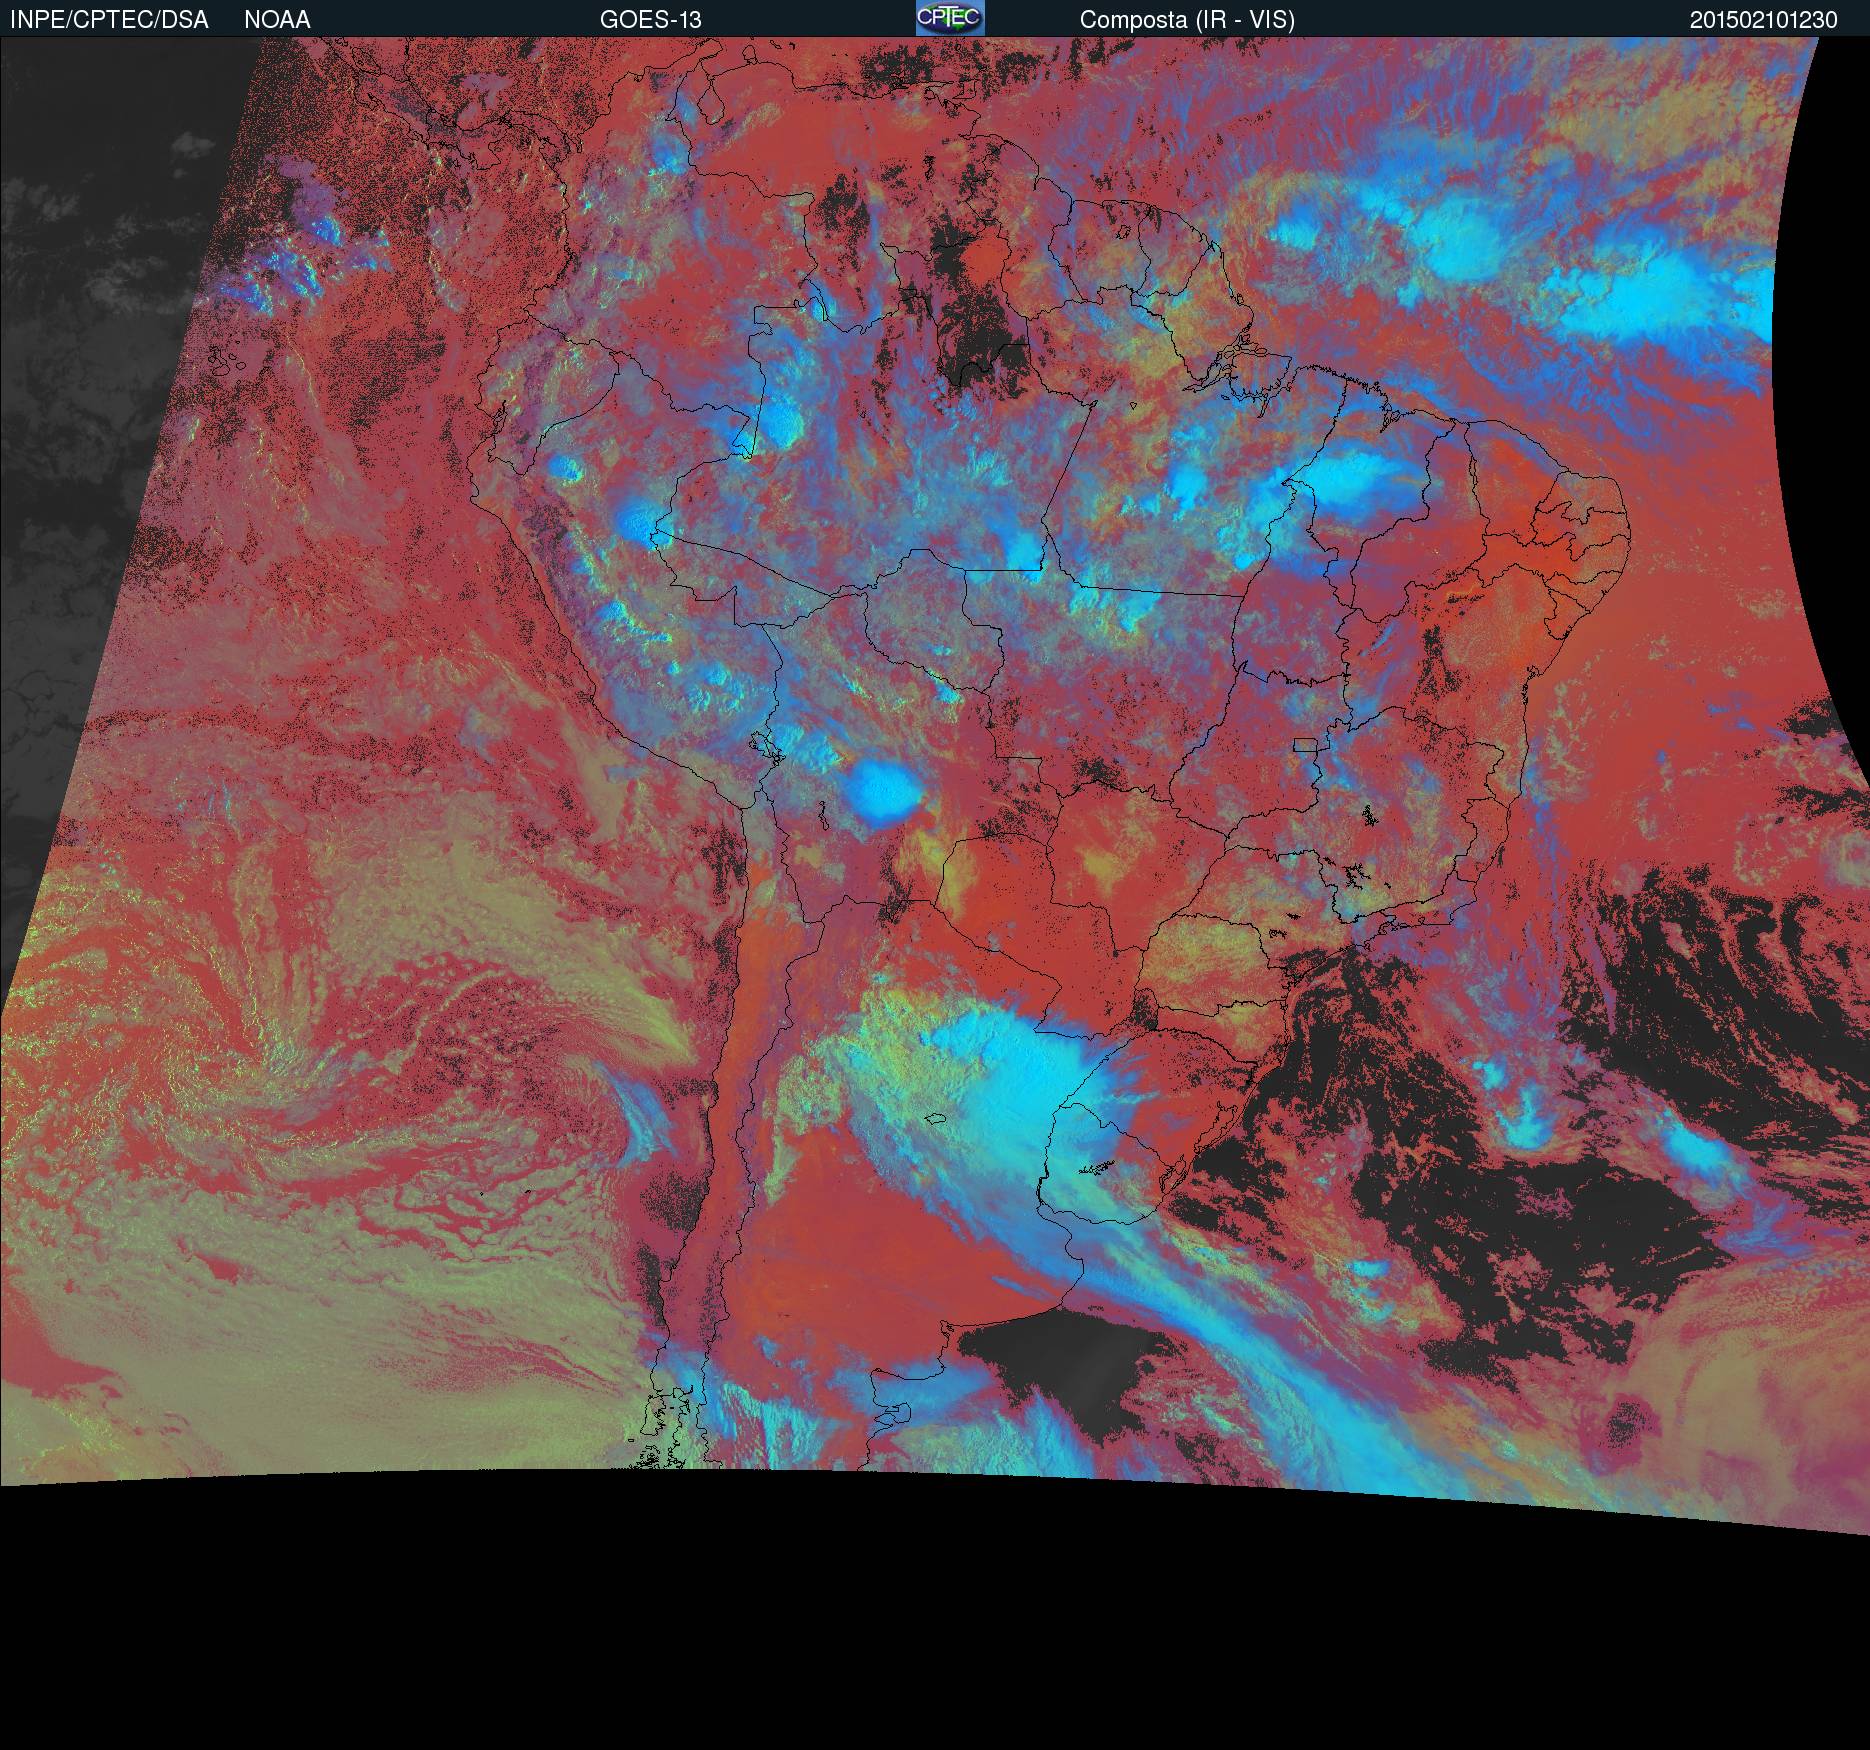Click the NOAA label in header
1870x1750 pixels.
[277, 19]
